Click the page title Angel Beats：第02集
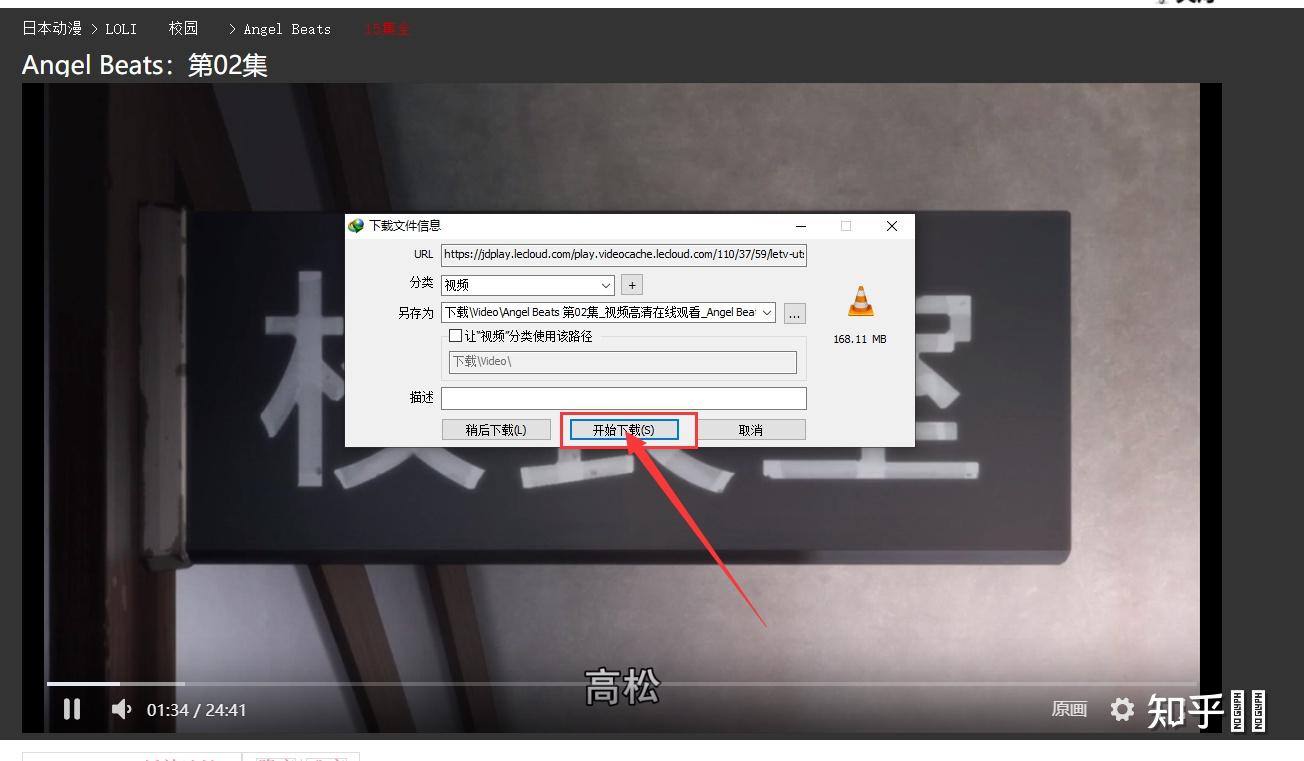1304x761 pixels. [145, 65]
